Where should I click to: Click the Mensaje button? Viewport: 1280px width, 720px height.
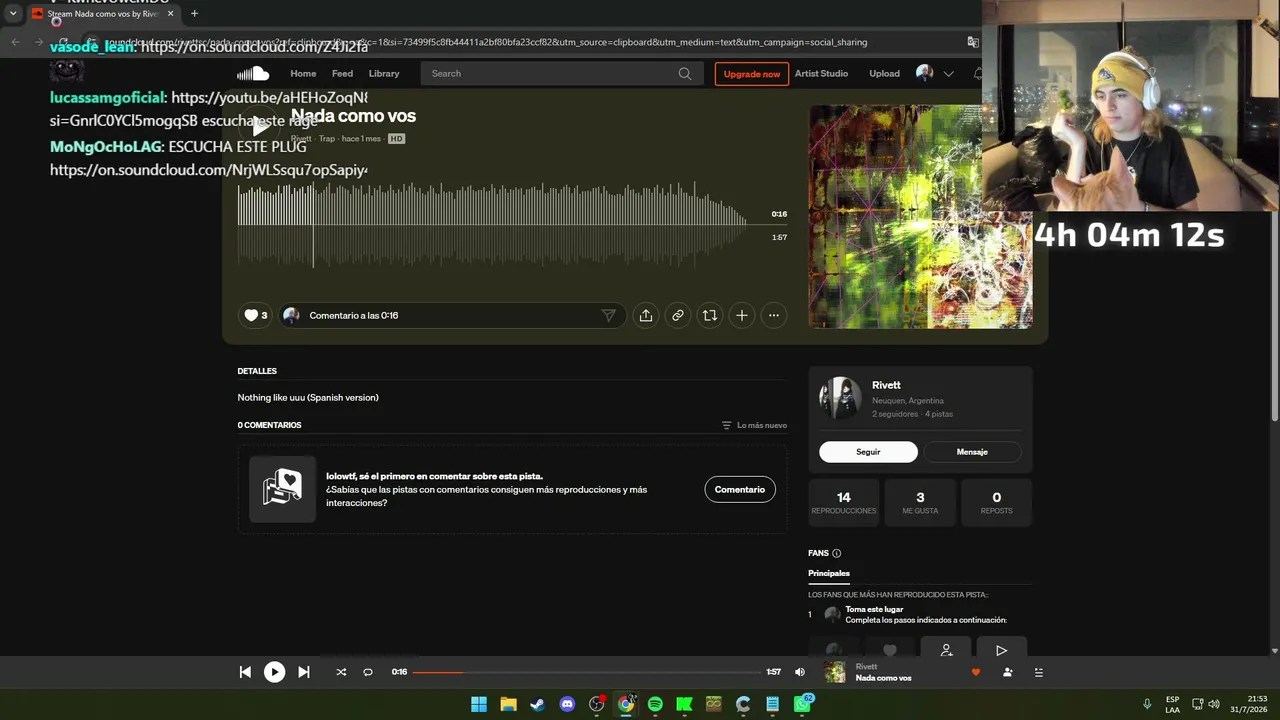[x=972, y=452]
